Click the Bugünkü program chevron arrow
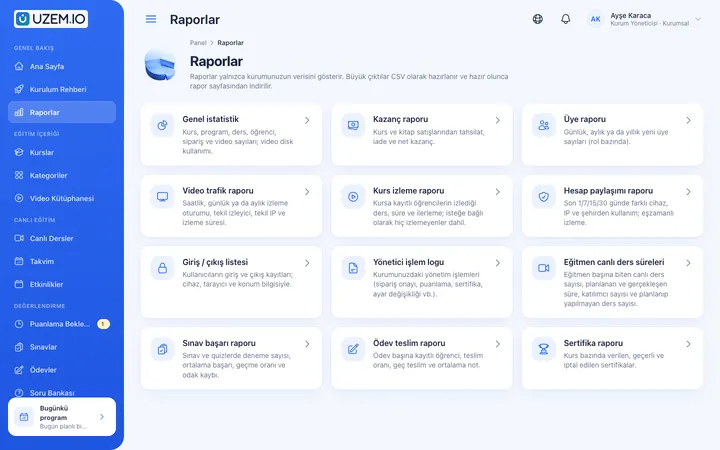 [x=102, y=416]
